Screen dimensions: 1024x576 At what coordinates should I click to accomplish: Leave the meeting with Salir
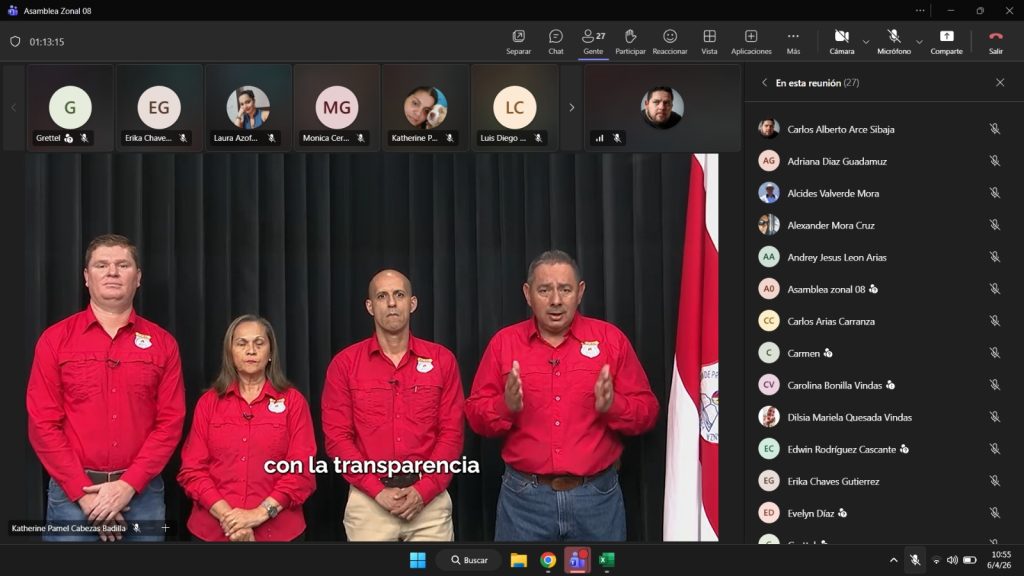(x=995, y=41)
